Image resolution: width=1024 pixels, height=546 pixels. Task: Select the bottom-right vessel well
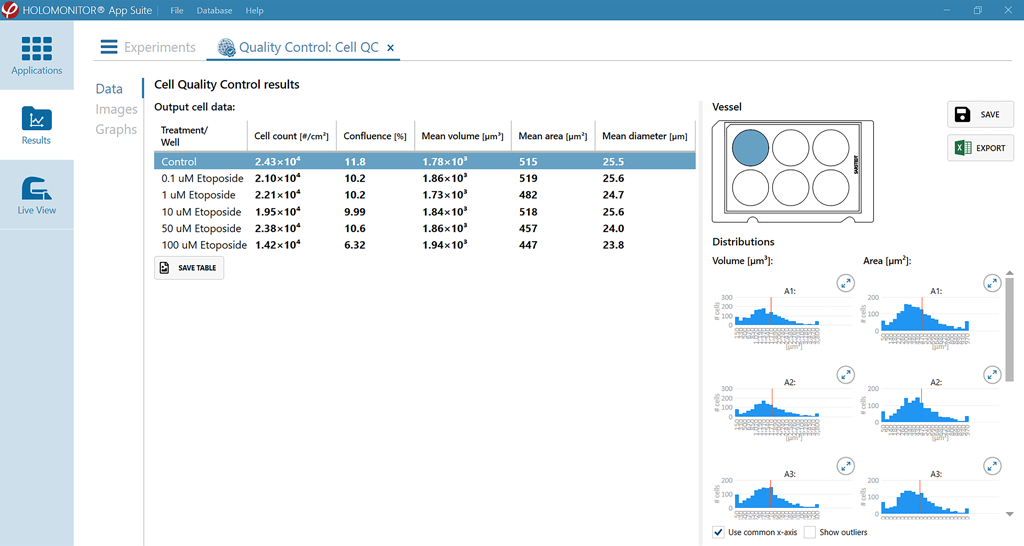click(831, 187)
